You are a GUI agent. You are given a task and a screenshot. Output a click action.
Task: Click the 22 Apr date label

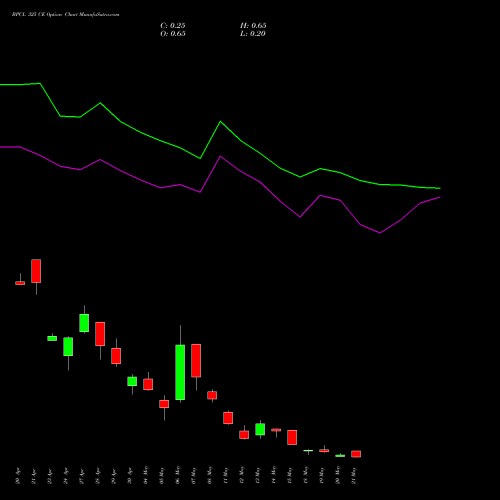pyautogui.click(x=50, y=477)
